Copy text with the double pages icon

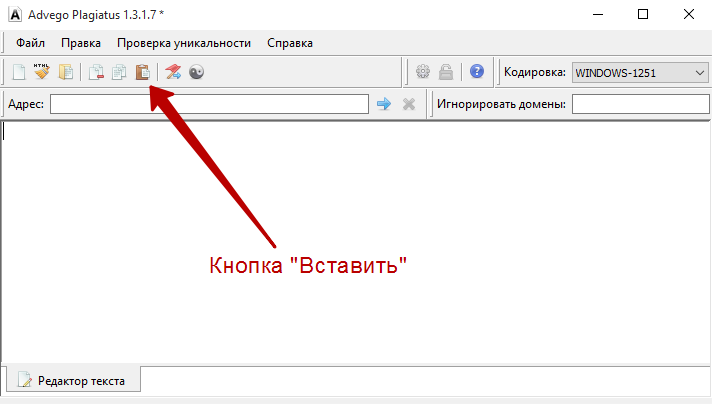[119, 72]
